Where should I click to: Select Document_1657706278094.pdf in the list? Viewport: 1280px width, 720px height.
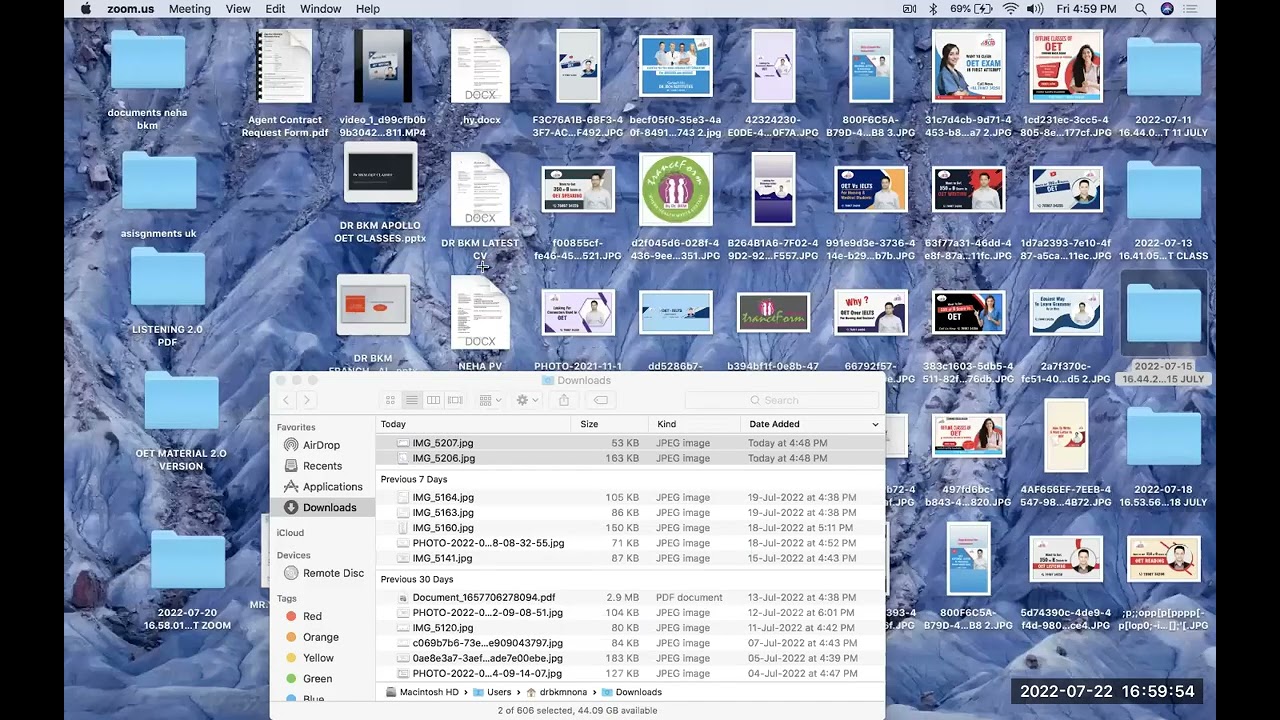coord(630,598)
